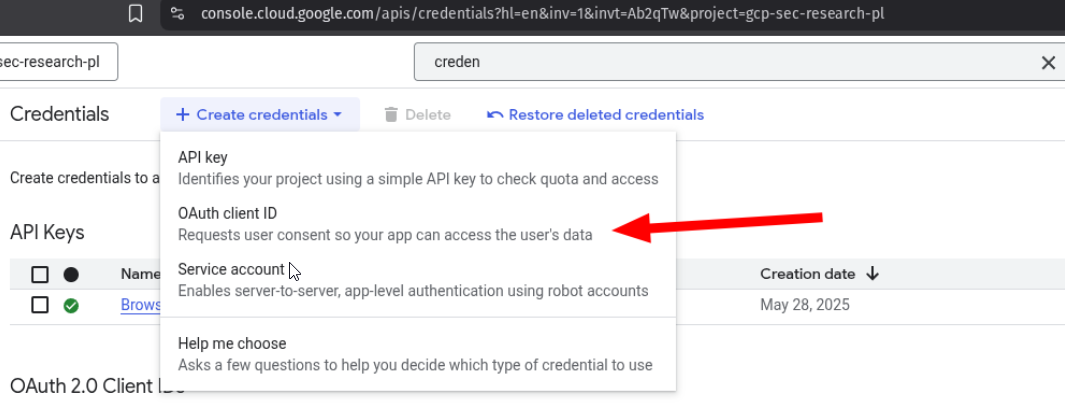Open the sec-research-pl project selector
Viewport: 1065px width, 406px height.
58,62
